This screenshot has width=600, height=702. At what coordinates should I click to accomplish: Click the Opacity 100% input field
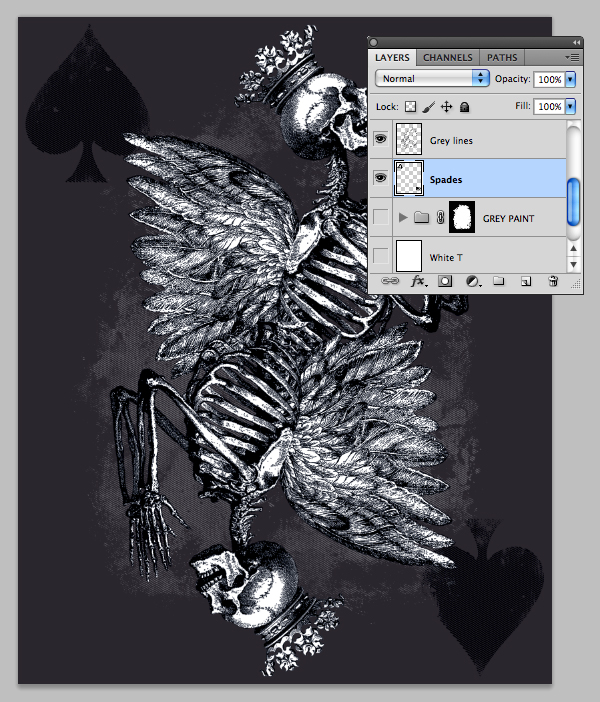[549, 79]
